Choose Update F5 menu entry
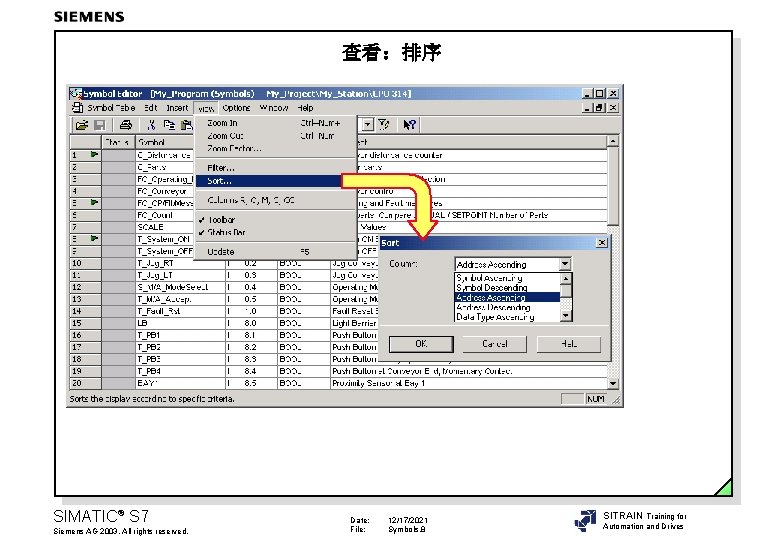 point(275,252)
